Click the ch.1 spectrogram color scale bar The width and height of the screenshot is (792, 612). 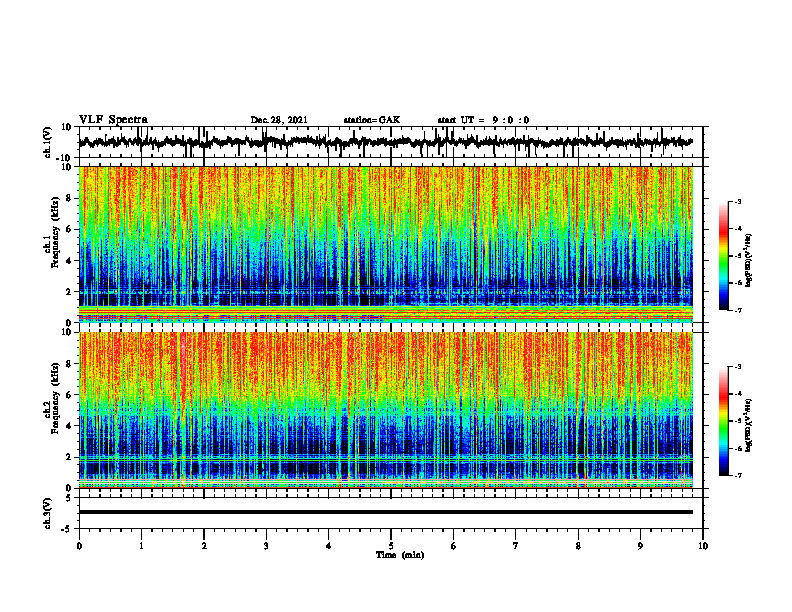(x=724, y=256)
